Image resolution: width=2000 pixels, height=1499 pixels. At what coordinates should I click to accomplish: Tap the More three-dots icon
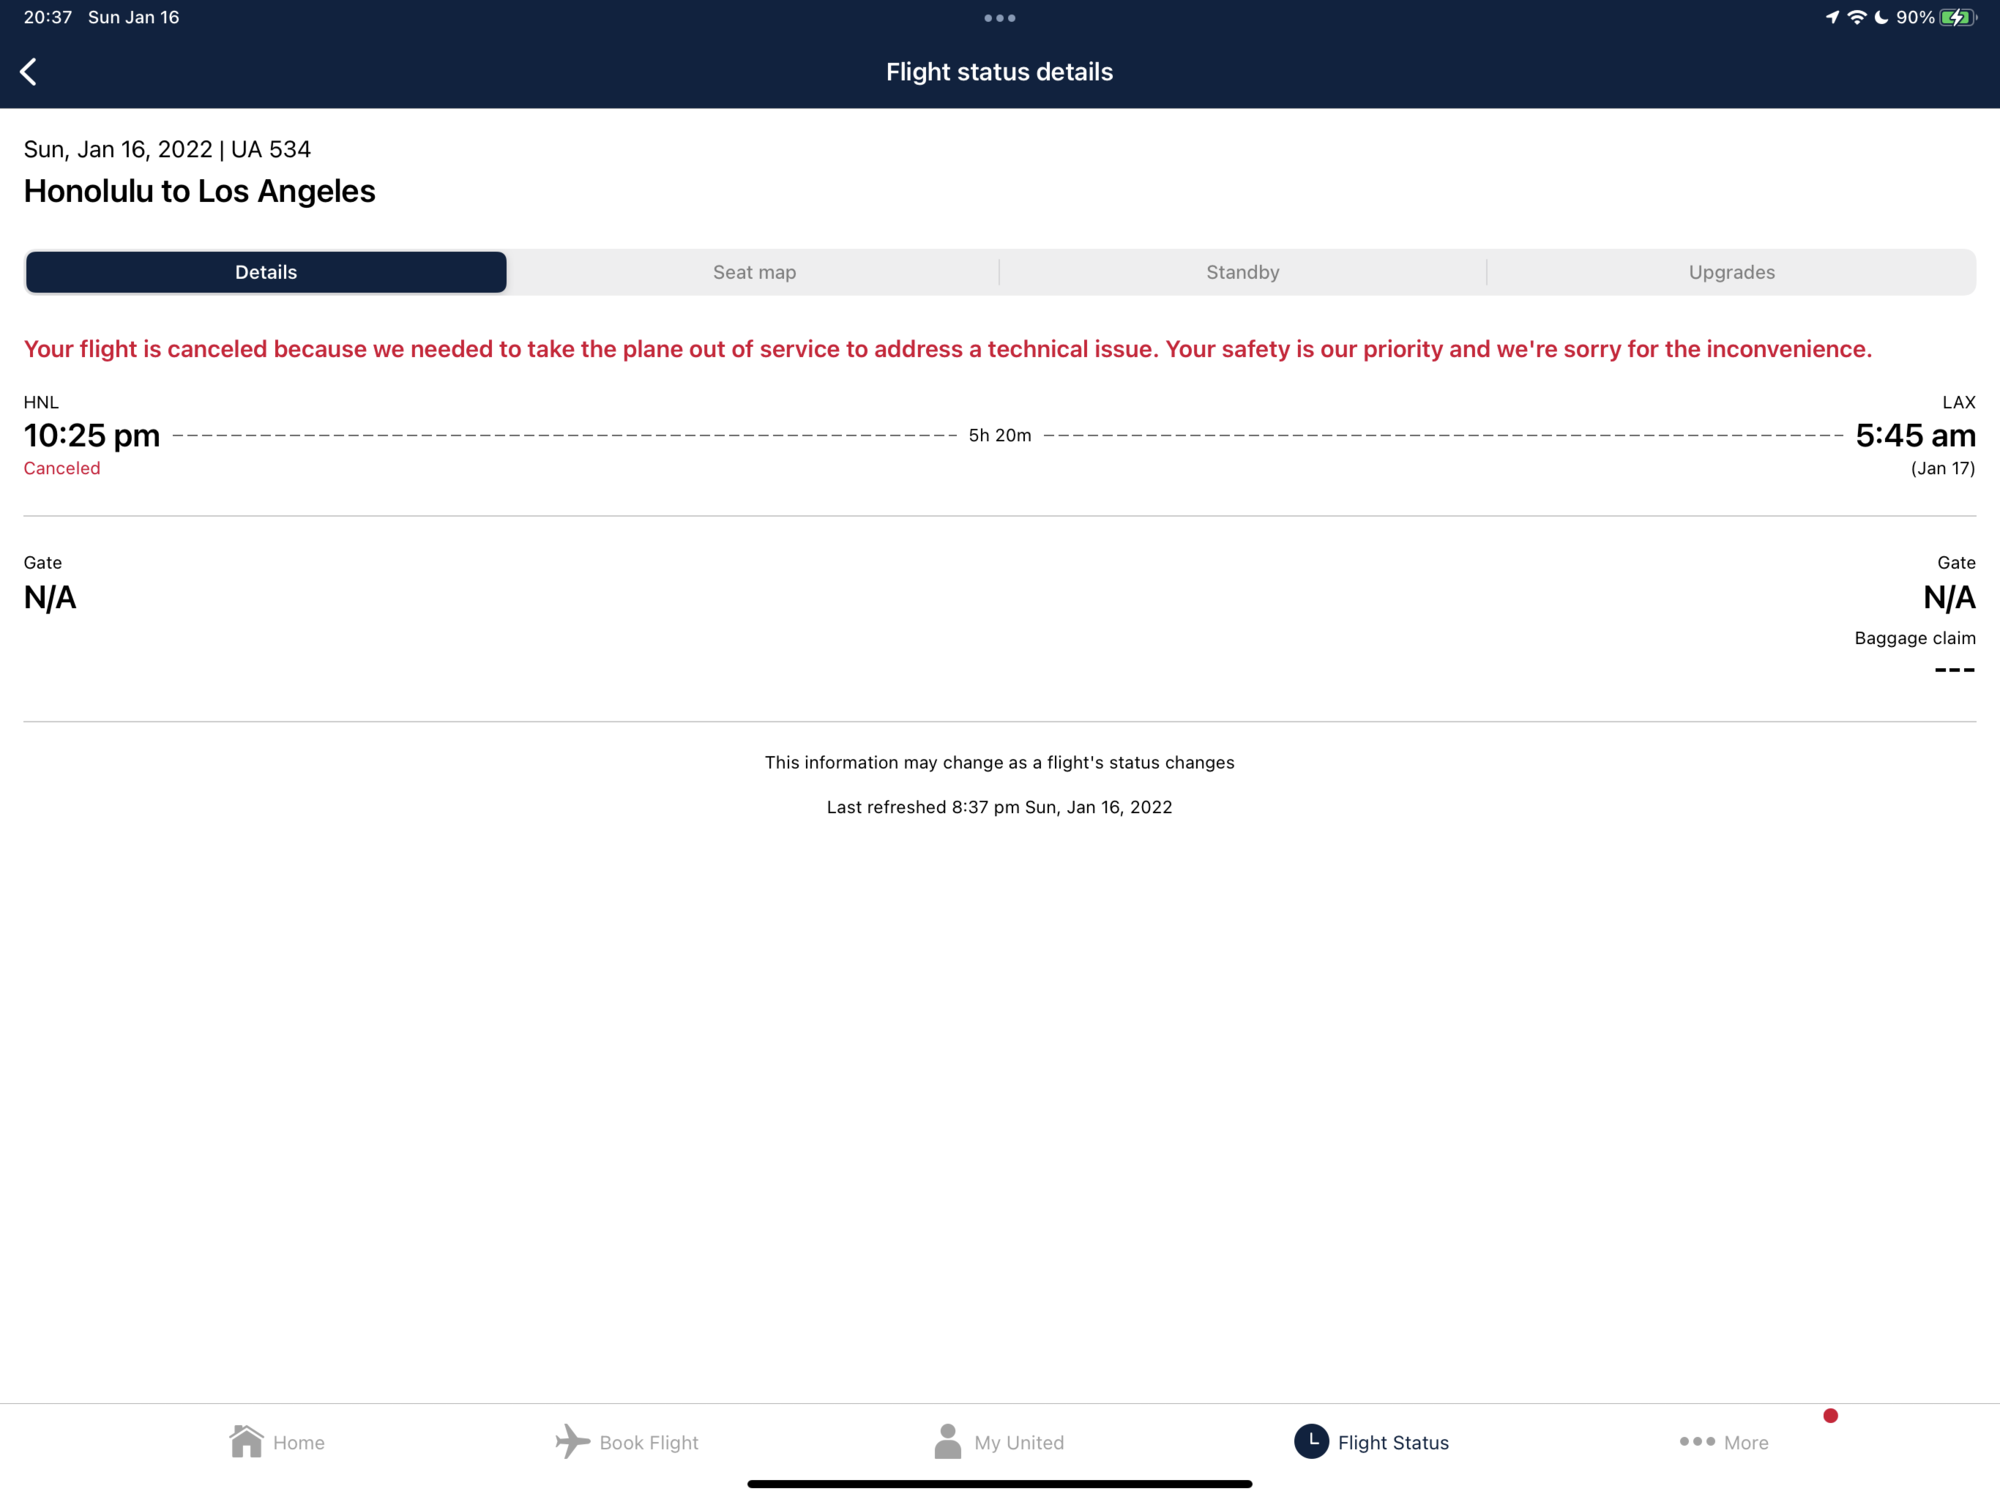[1697, 1441]
